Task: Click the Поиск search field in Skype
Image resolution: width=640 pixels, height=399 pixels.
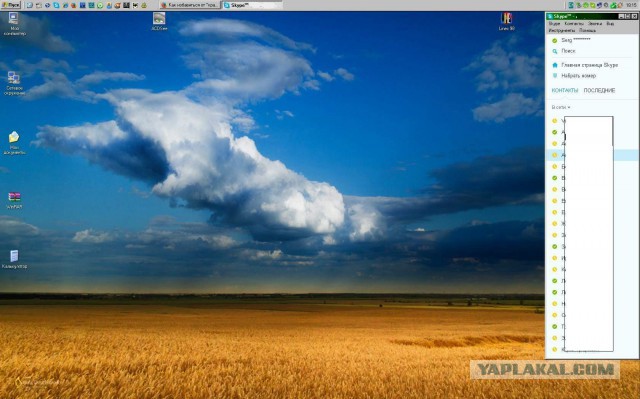Action: (x=591, y=51)
